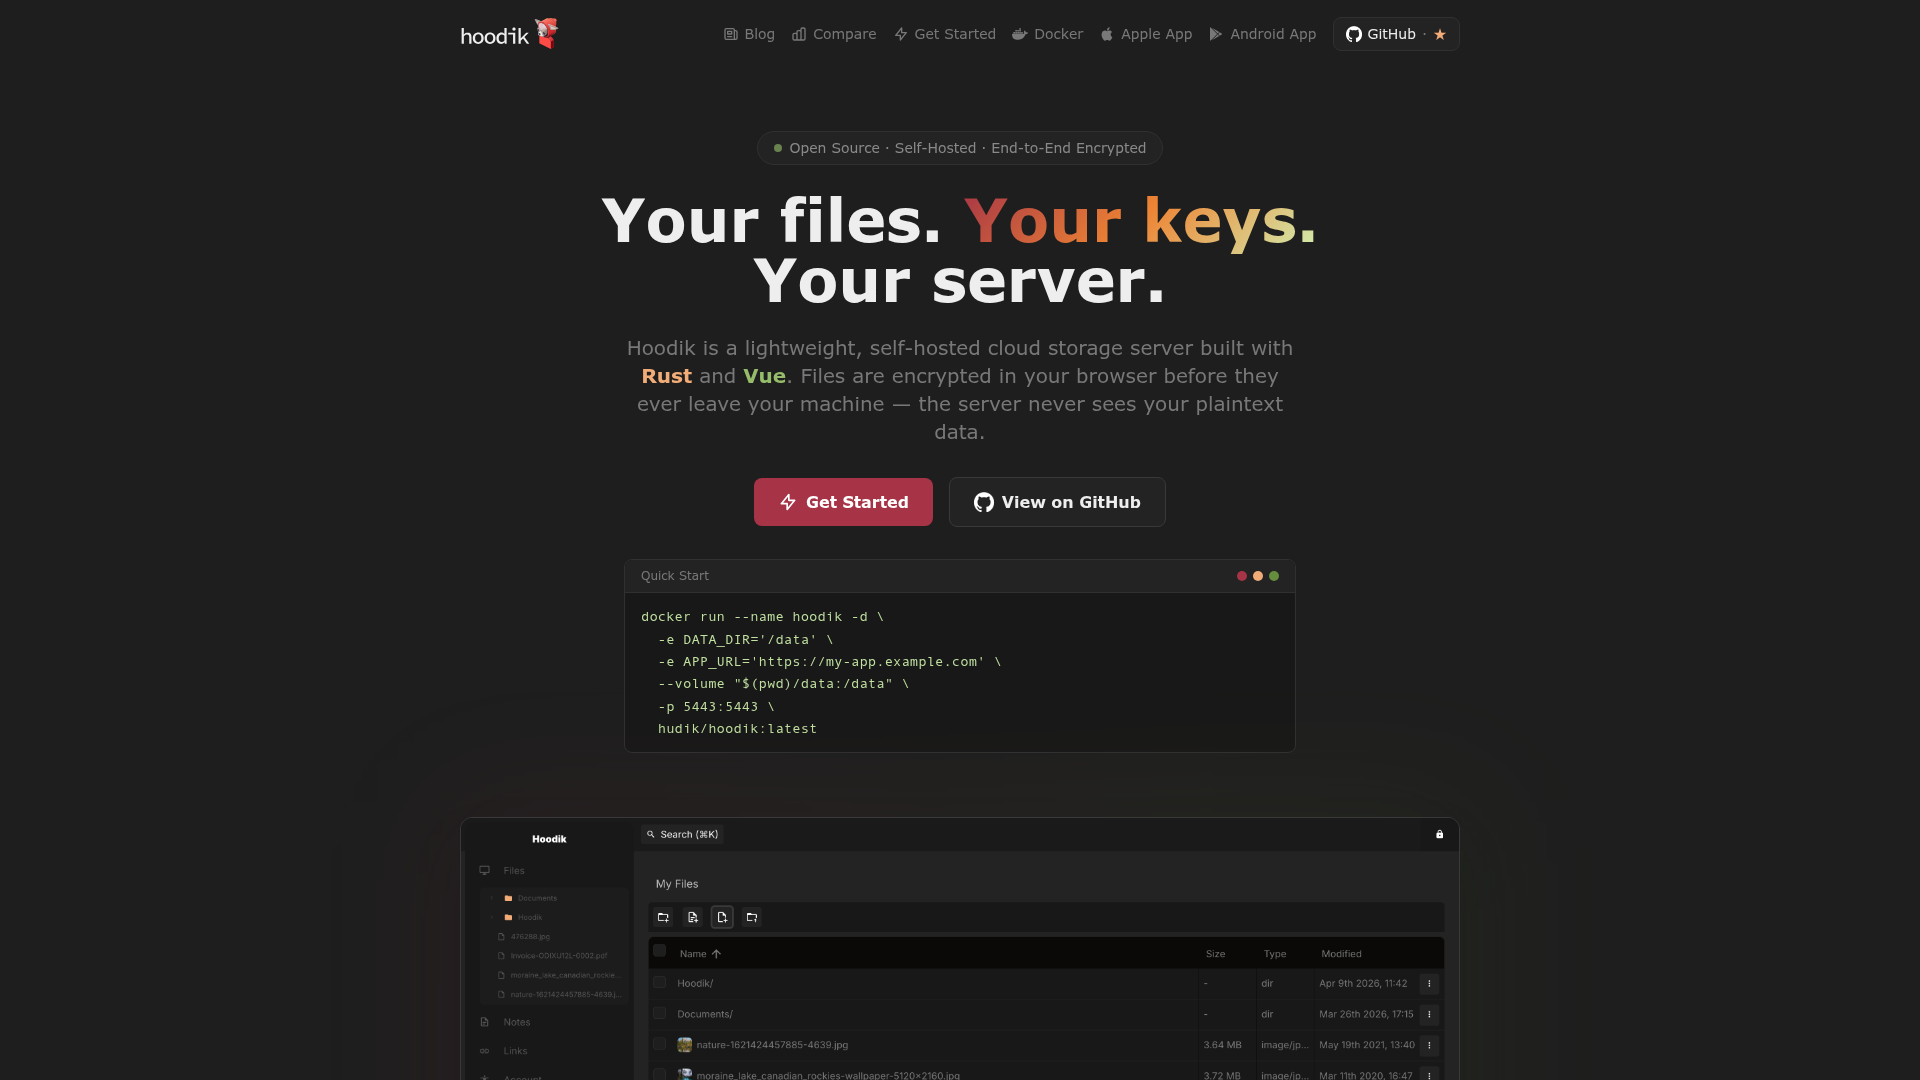Click the Hoodik/ directory name in table
This screenshot has width=1920, height=1080.
tap(695, 984)
